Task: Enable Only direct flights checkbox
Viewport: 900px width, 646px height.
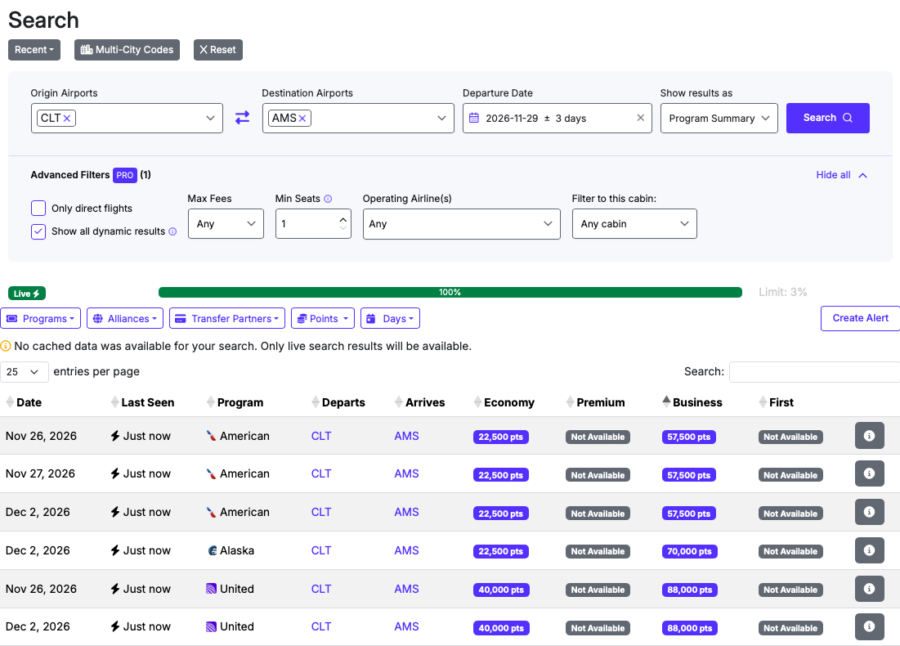Action: click(38, 208)
